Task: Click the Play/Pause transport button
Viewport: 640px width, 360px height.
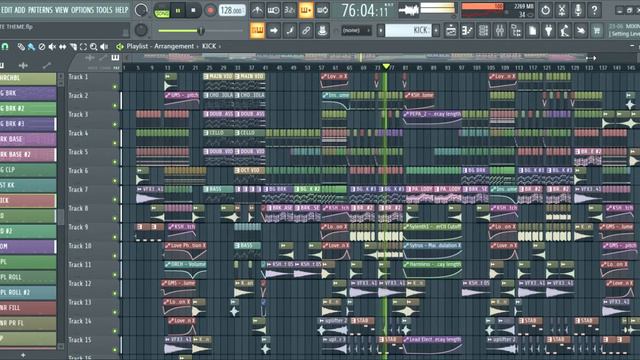Action: (x=178, y=11)
